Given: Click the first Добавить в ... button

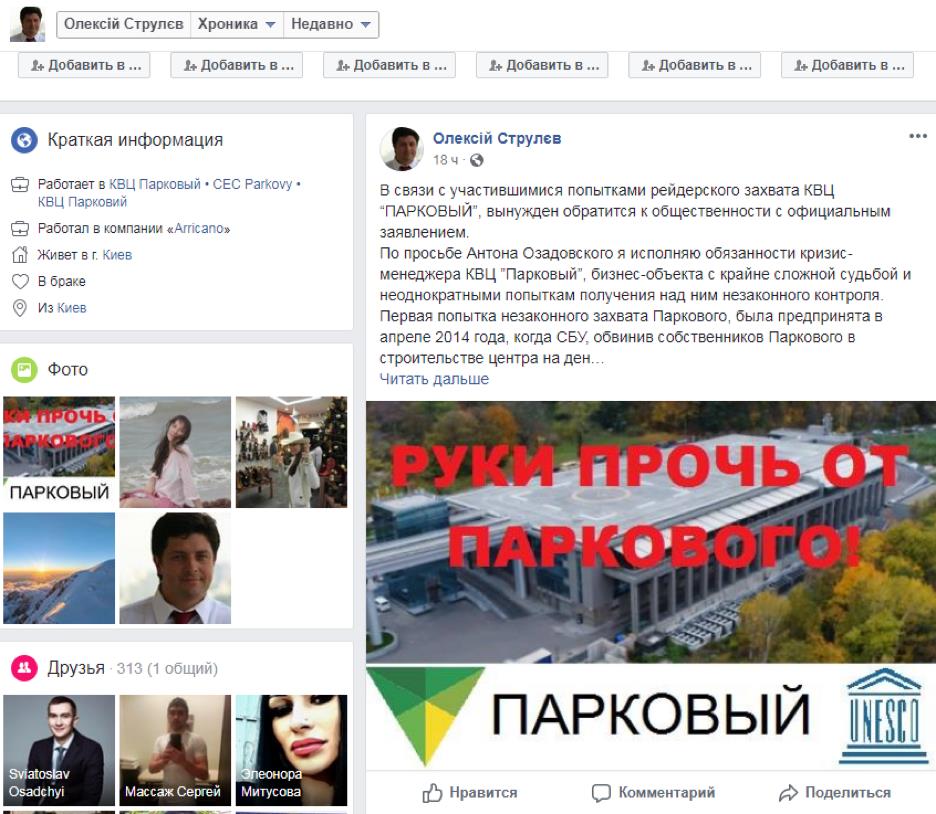Looking at the screenshot, I should pyautogui.click(x=84, y=65).
